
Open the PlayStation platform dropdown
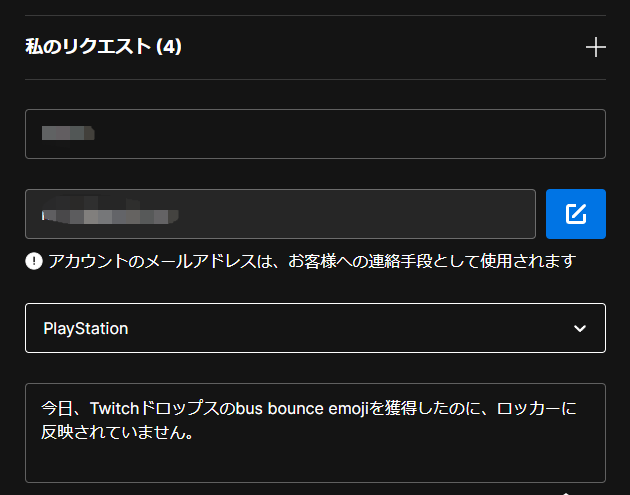(x=315, y=328)
